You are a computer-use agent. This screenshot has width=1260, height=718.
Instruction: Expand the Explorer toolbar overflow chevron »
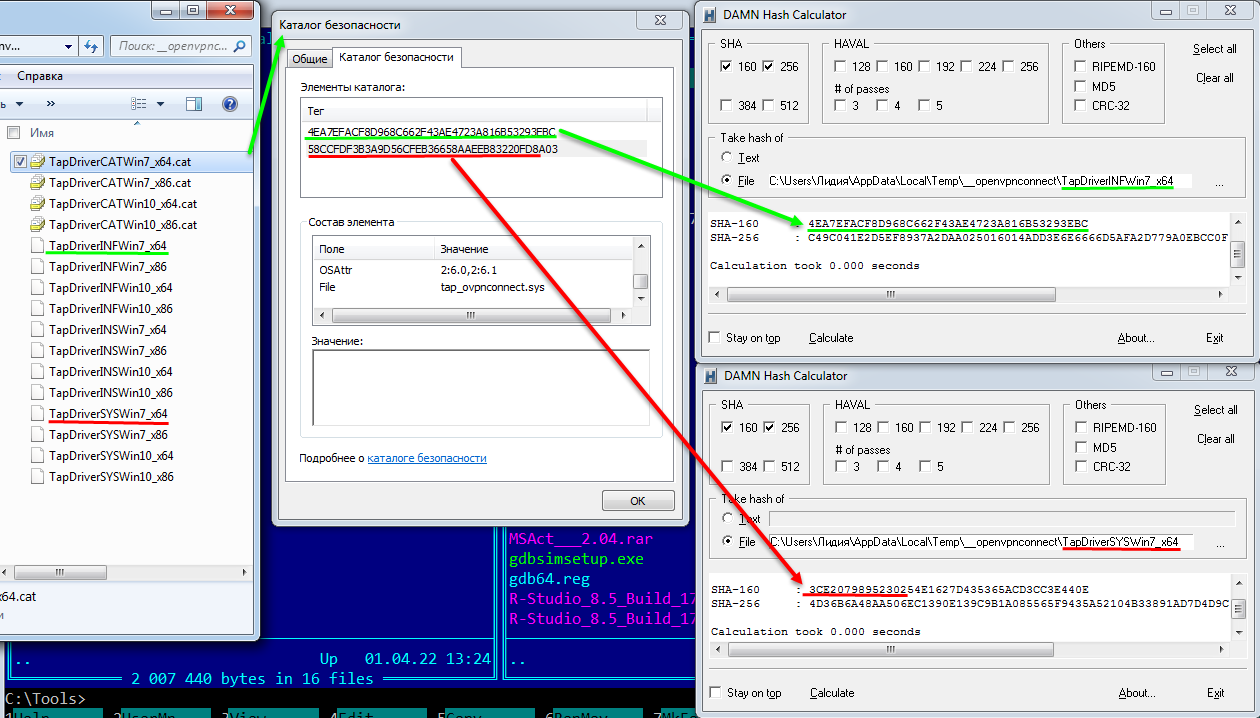point(50,104)
